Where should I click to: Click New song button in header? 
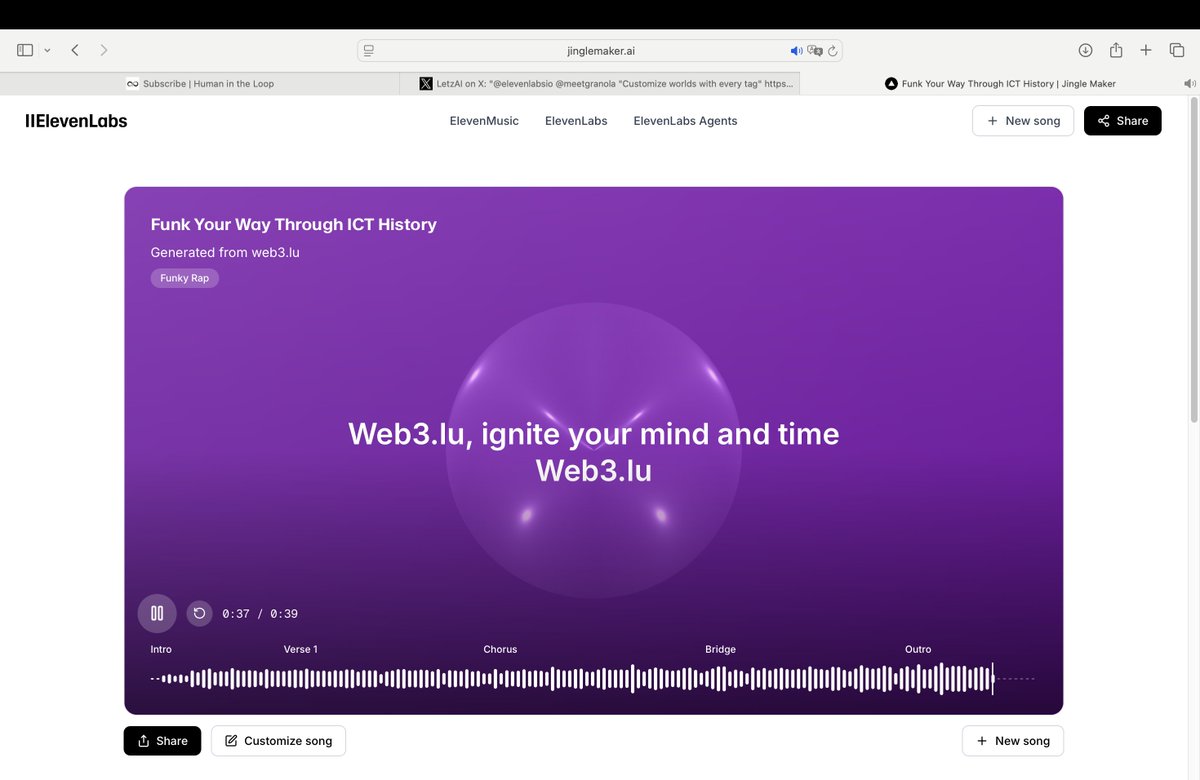point(1023,121)
